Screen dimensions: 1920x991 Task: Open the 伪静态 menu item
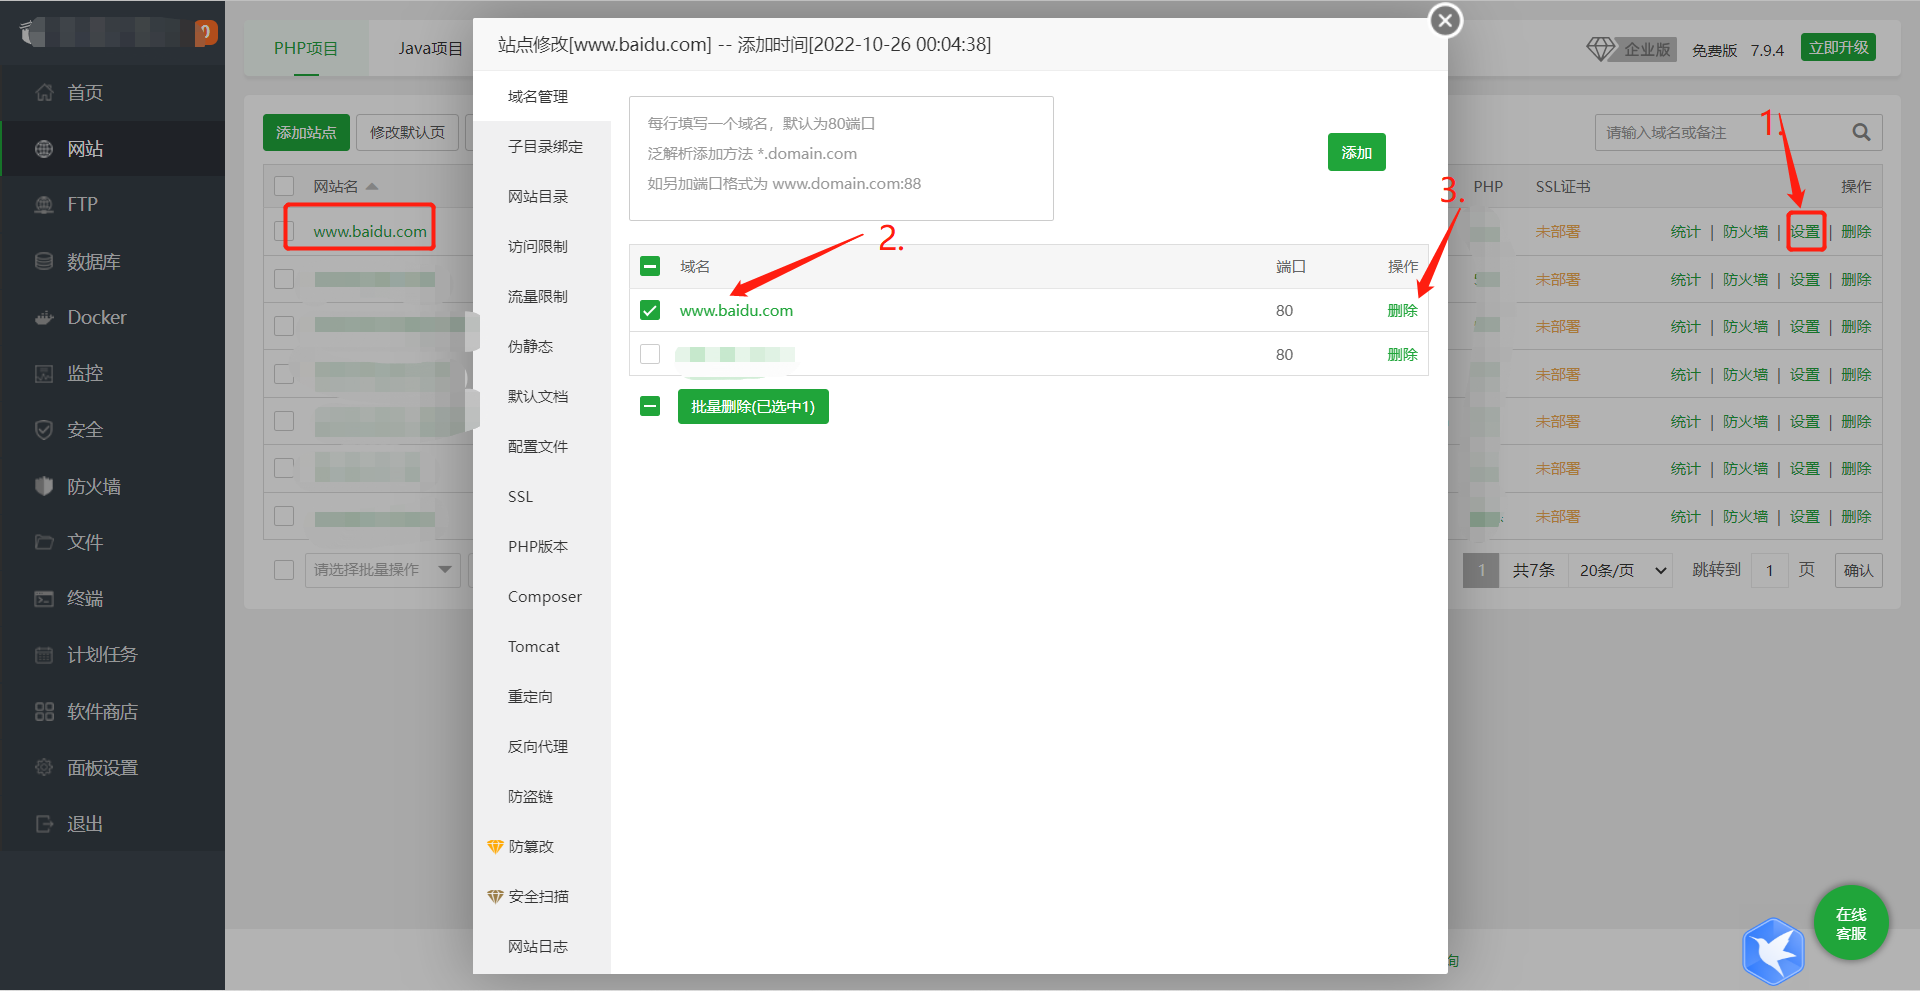click(x=530, y=347)
